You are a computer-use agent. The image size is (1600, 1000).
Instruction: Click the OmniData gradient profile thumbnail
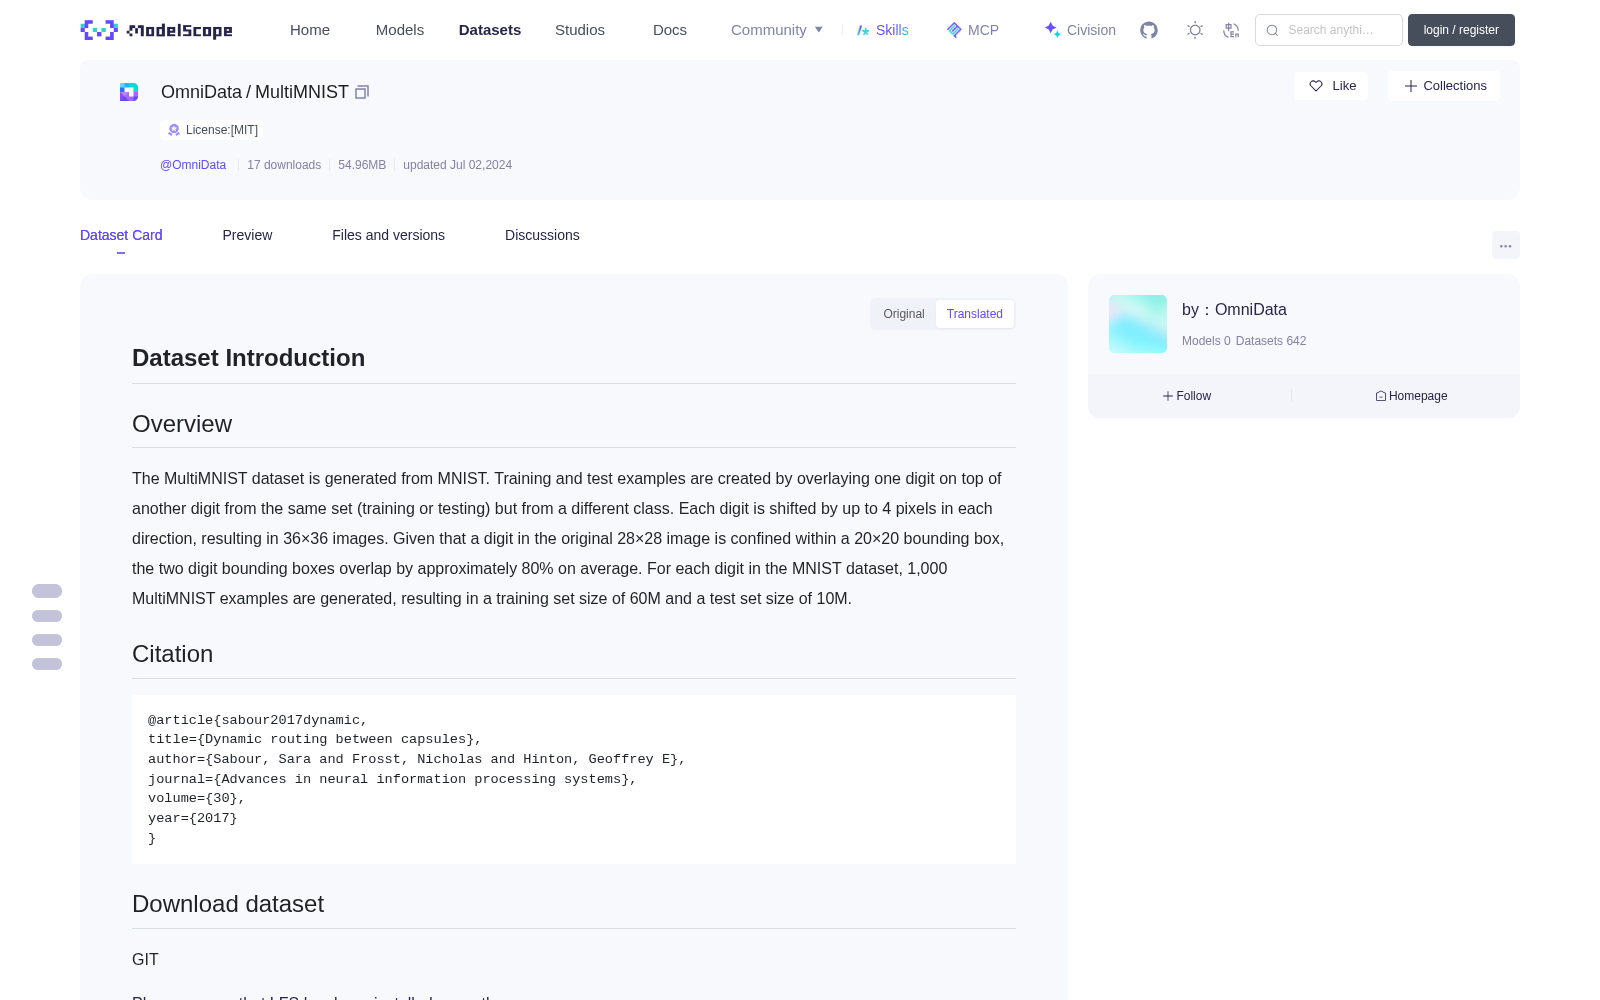pyautogui.click(x=1138, y=324)
